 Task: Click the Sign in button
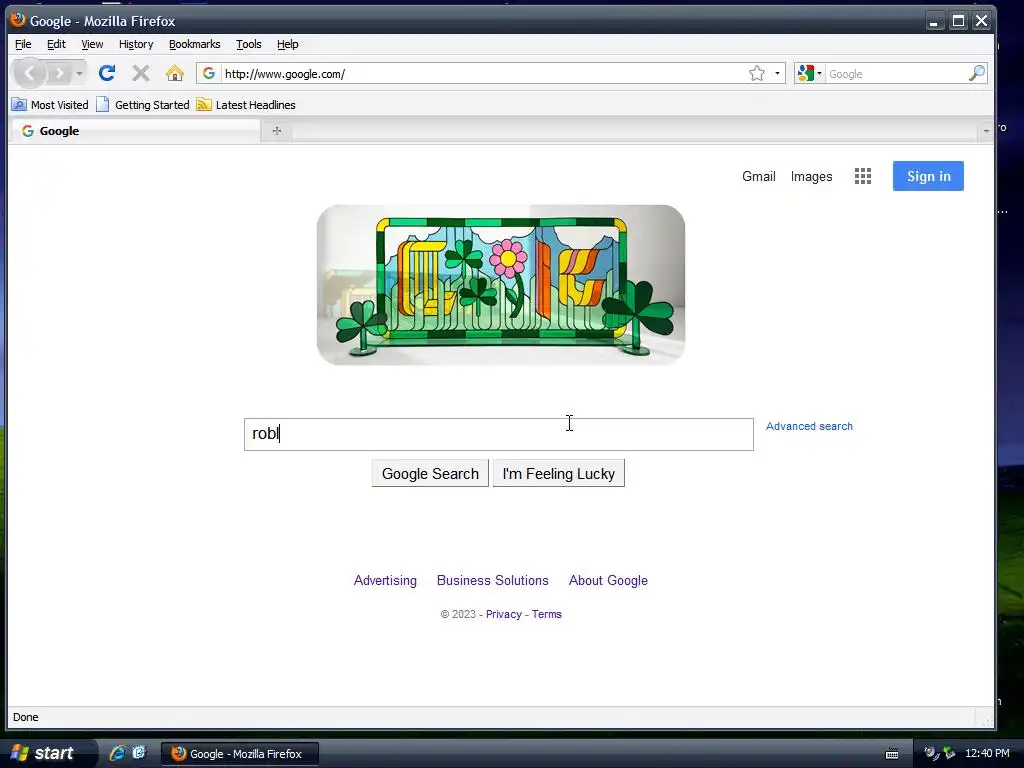928,176
